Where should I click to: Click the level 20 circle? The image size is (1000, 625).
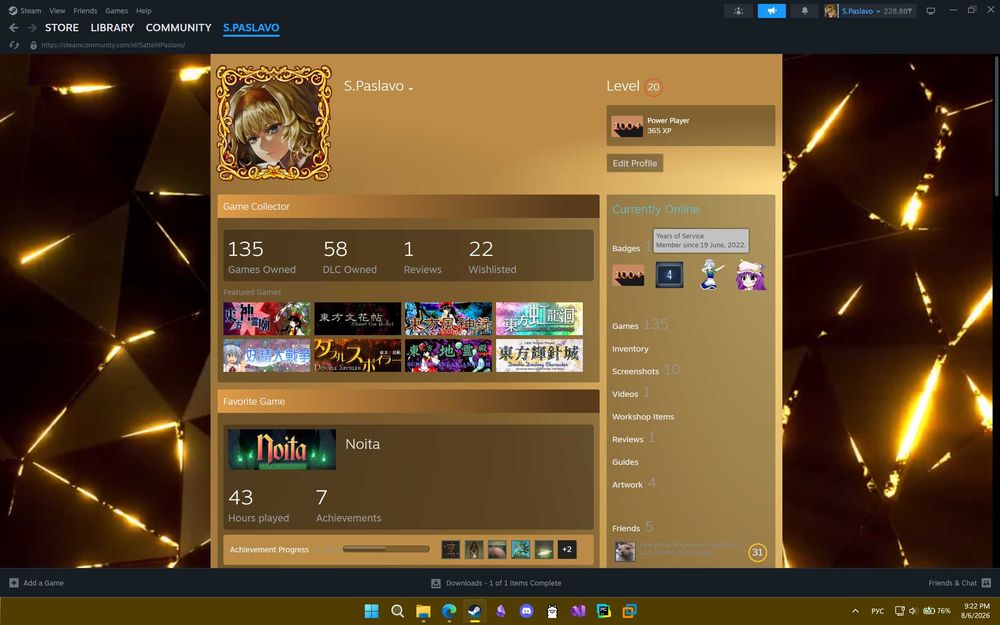[x=653, y=87]
